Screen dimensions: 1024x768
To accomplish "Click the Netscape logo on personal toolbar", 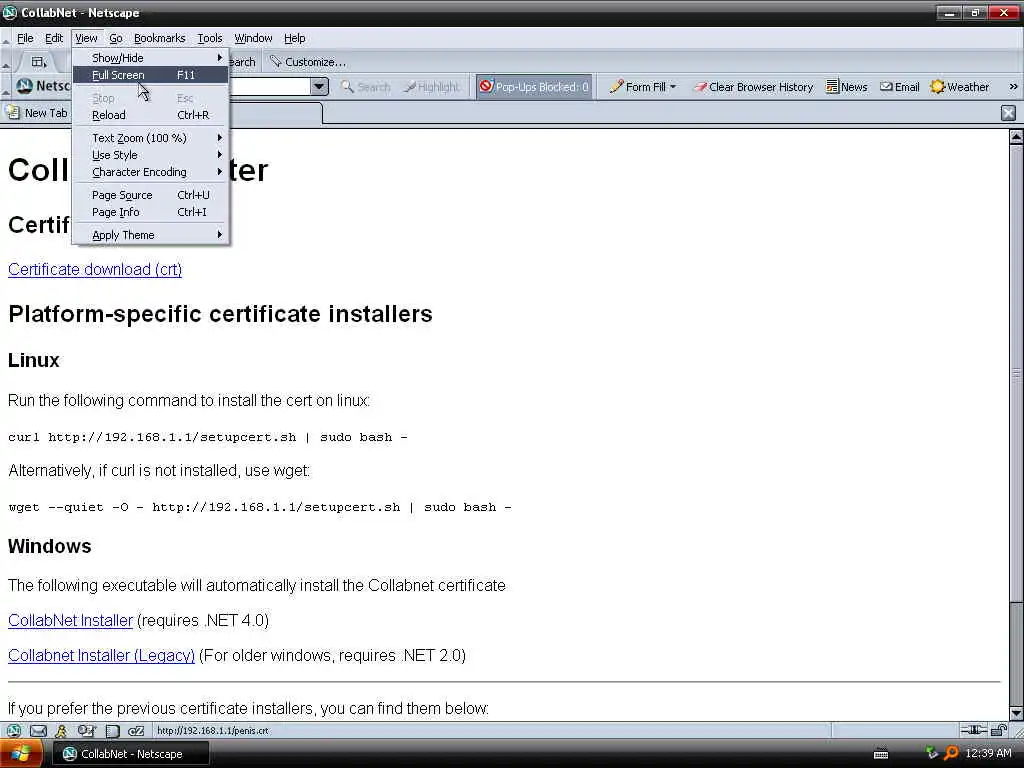I will click(x=24, y=86).
